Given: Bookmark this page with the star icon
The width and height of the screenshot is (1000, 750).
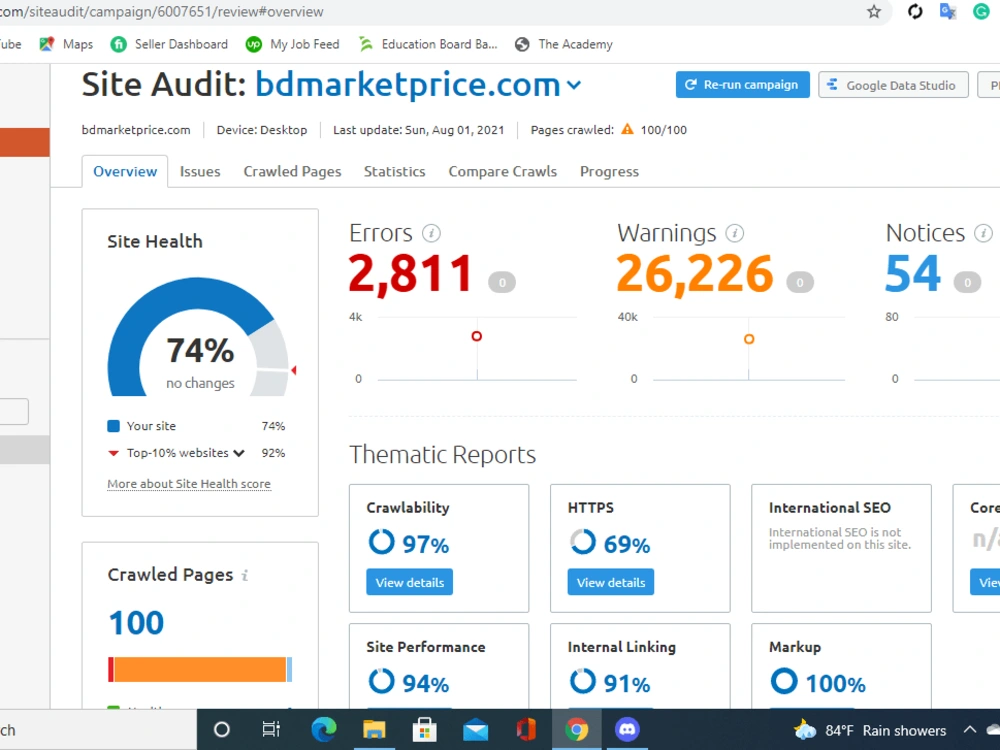Looking at the screenshot, I should 874,11.
